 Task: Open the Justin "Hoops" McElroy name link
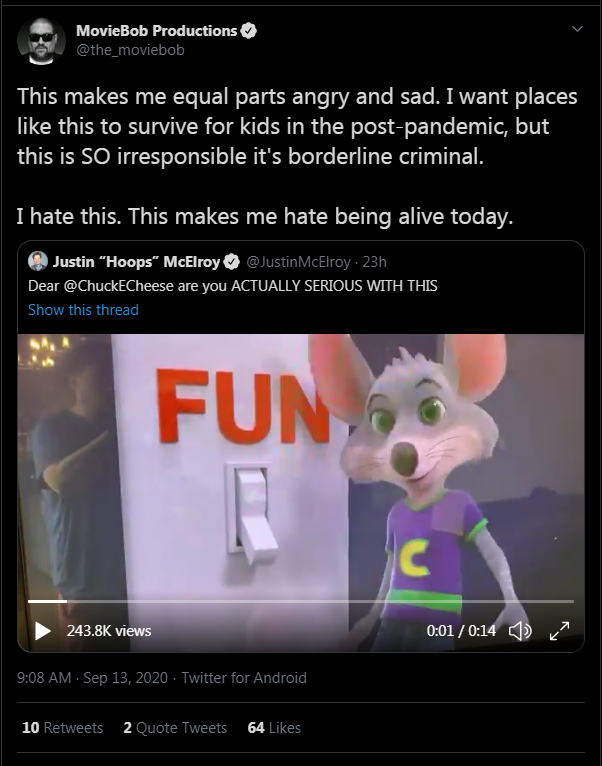point(136,262)
